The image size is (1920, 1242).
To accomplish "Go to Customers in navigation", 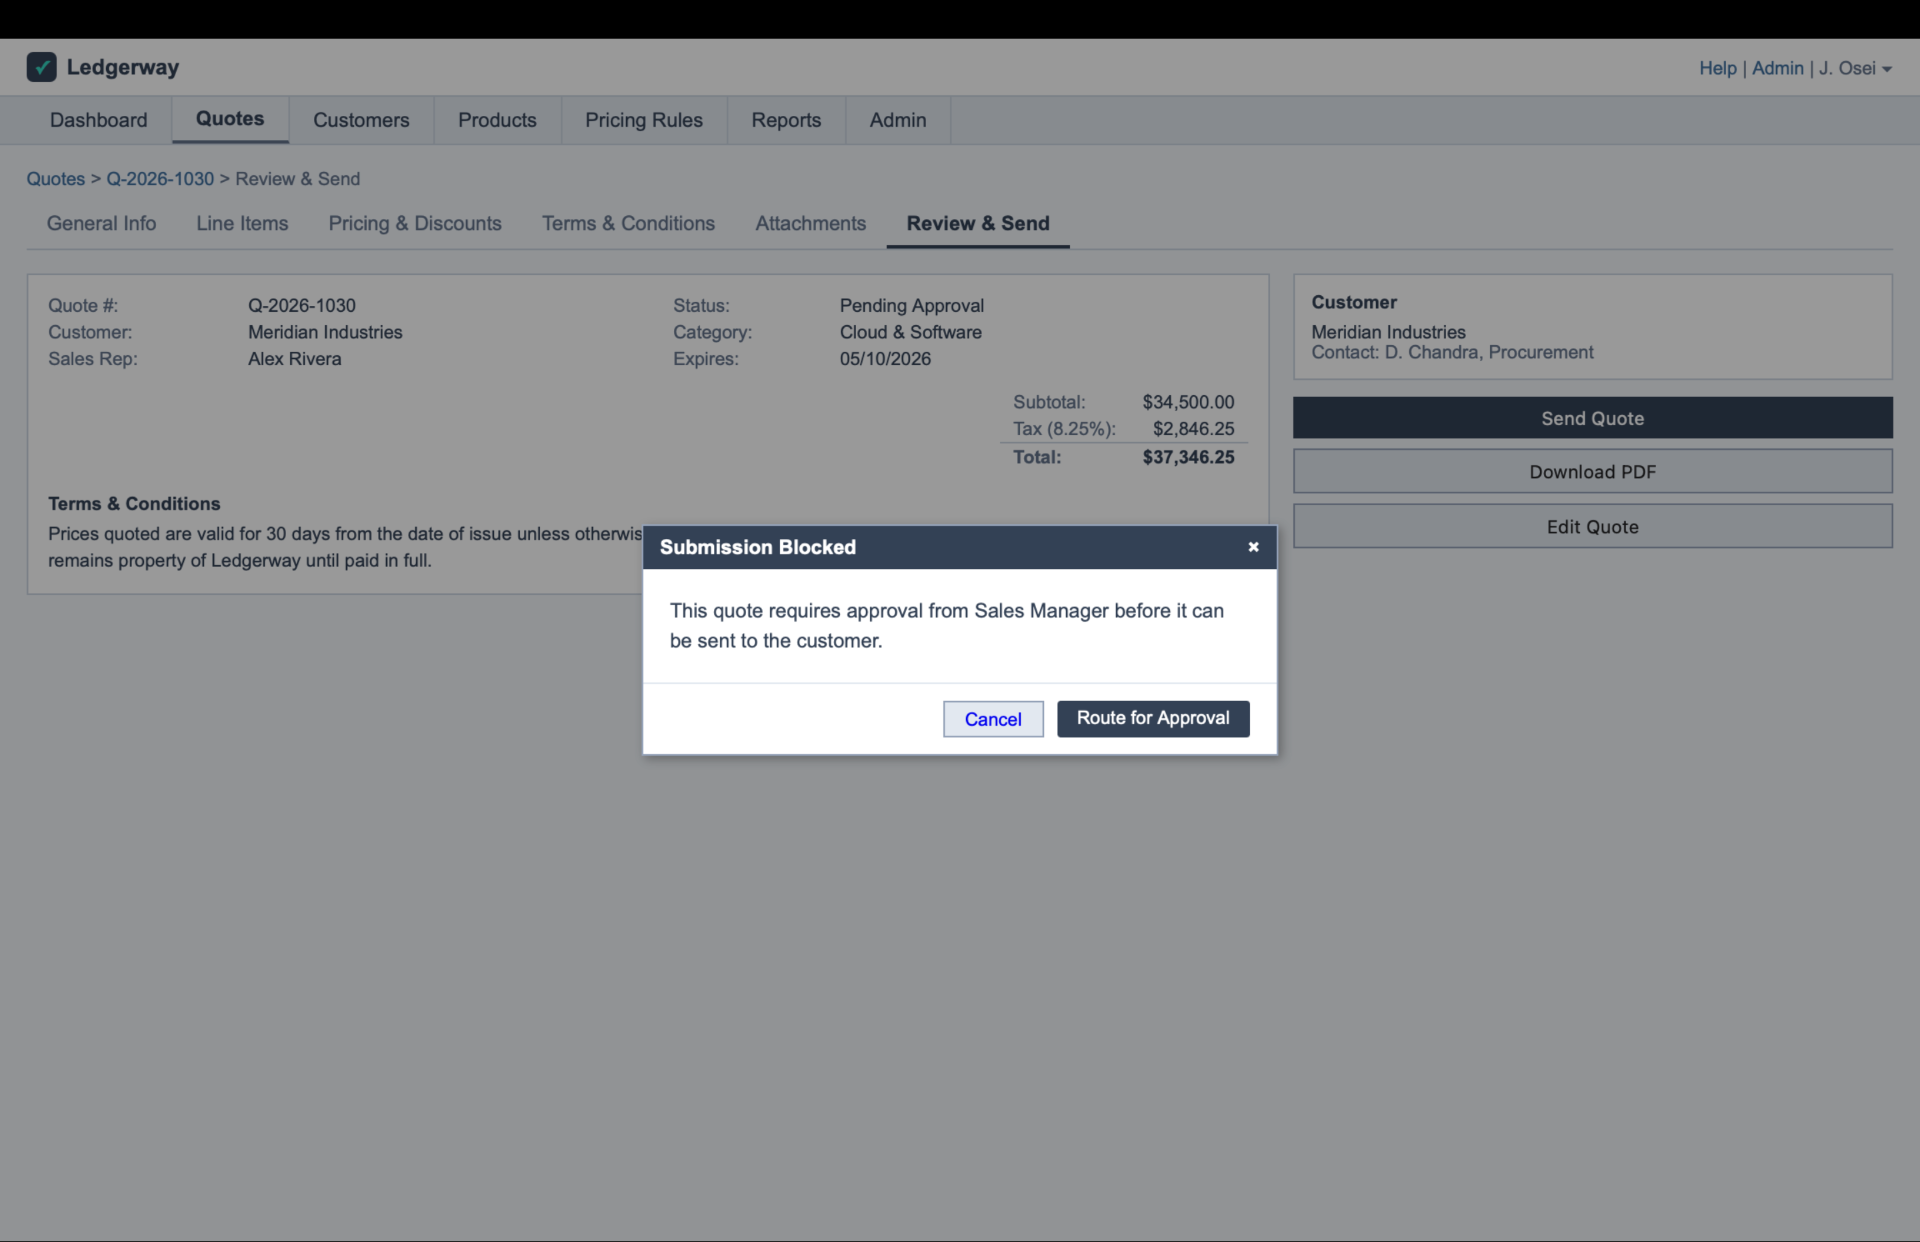I will [361, 120].
